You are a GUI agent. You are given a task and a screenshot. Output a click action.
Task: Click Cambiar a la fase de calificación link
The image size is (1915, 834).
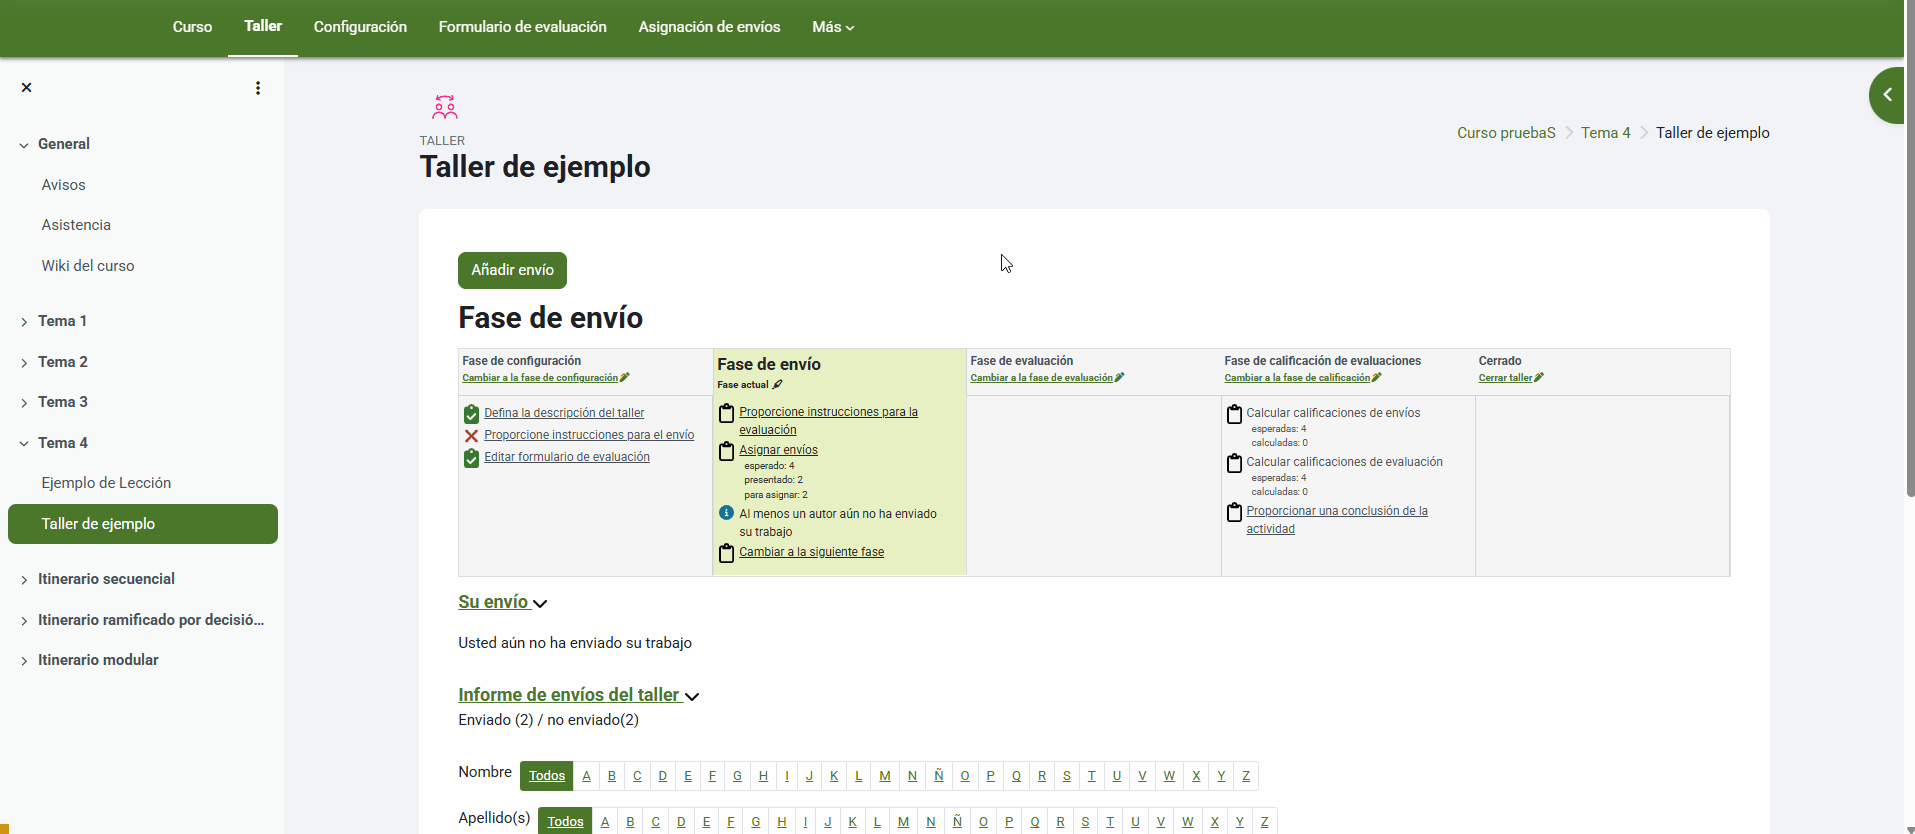coord(1297,378)
